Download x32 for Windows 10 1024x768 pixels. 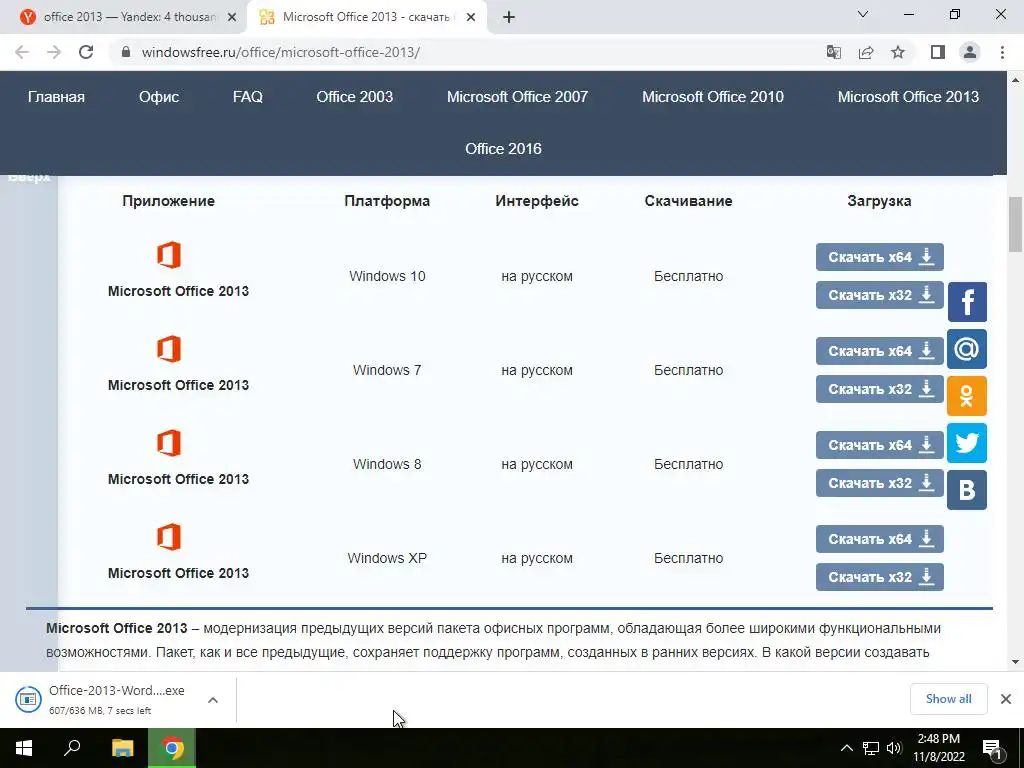click(x=880, y=295)
